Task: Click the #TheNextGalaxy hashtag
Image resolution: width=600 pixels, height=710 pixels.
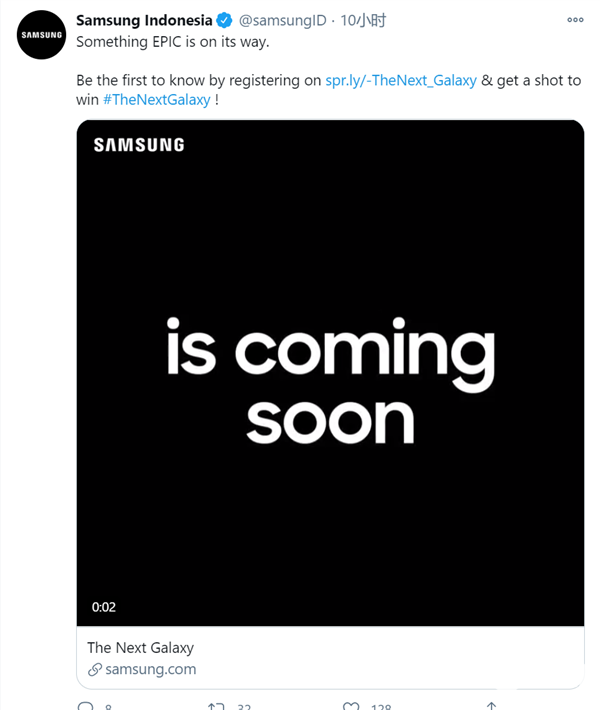Action: [x=156, y=100]
